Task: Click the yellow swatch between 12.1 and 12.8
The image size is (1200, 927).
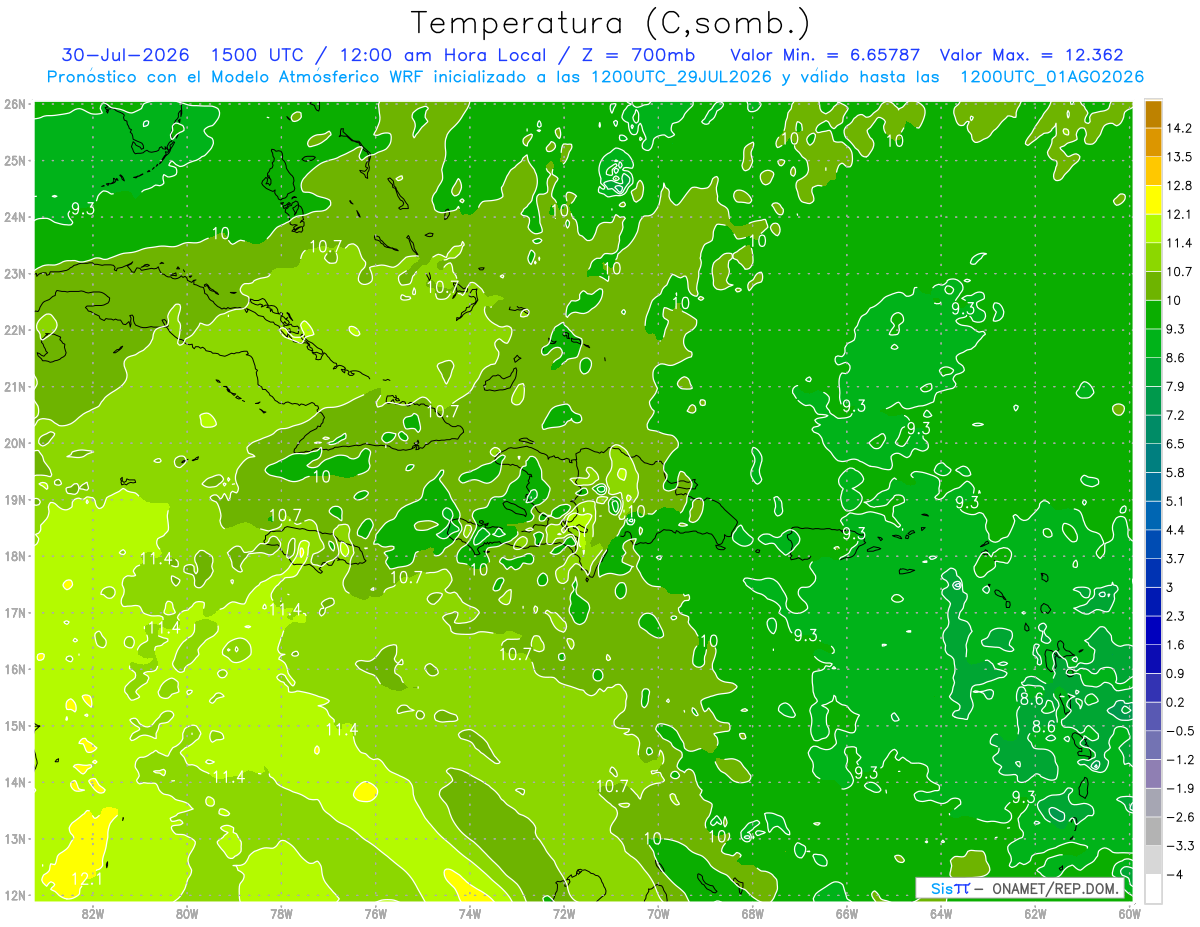Action: point(1153,199)
